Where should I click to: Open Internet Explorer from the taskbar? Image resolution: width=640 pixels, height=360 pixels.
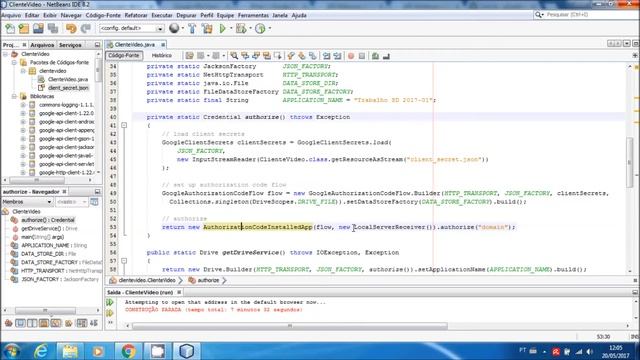40,351
